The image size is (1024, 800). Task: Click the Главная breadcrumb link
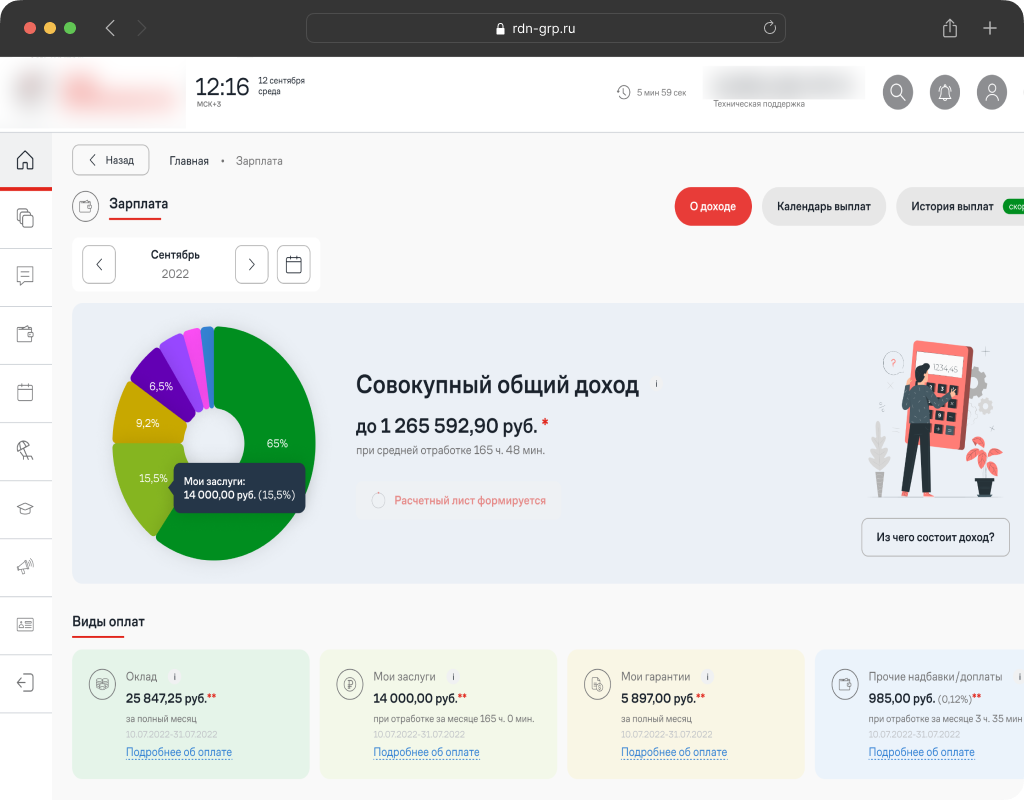(x=189, y=161)
